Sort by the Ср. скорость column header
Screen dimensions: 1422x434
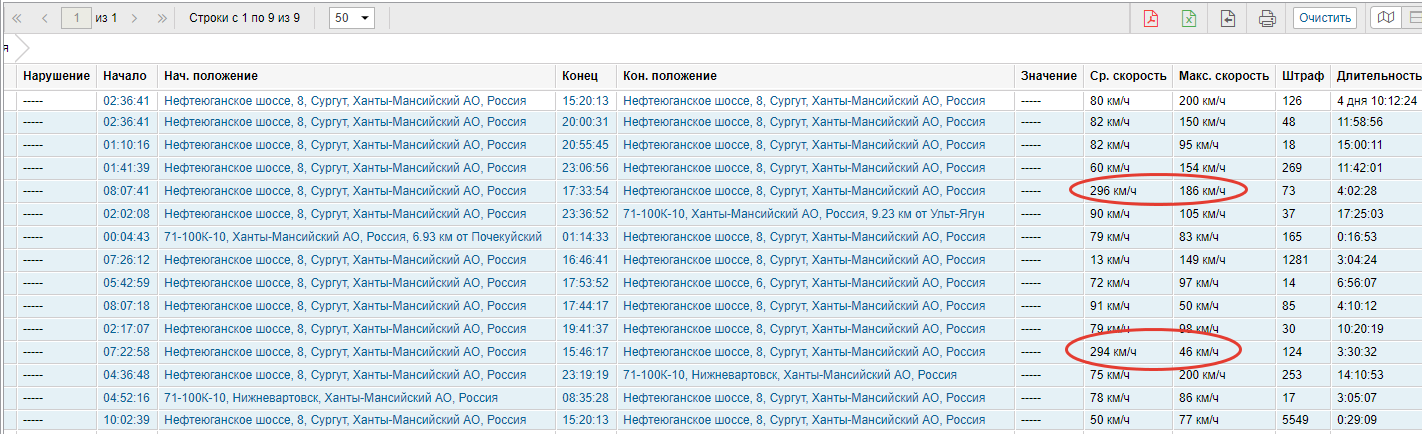1128,76
